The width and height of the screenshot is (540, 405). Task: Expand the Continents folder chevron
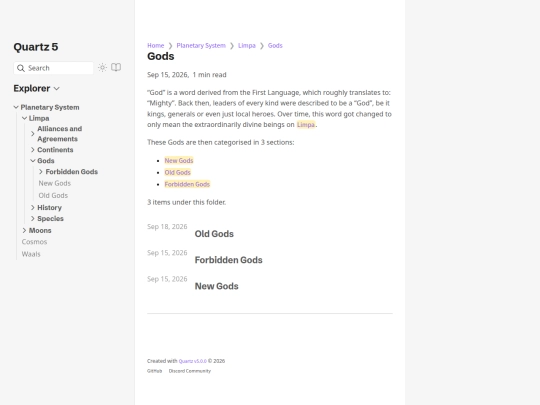pyautogui.click(x=33, y=149)
